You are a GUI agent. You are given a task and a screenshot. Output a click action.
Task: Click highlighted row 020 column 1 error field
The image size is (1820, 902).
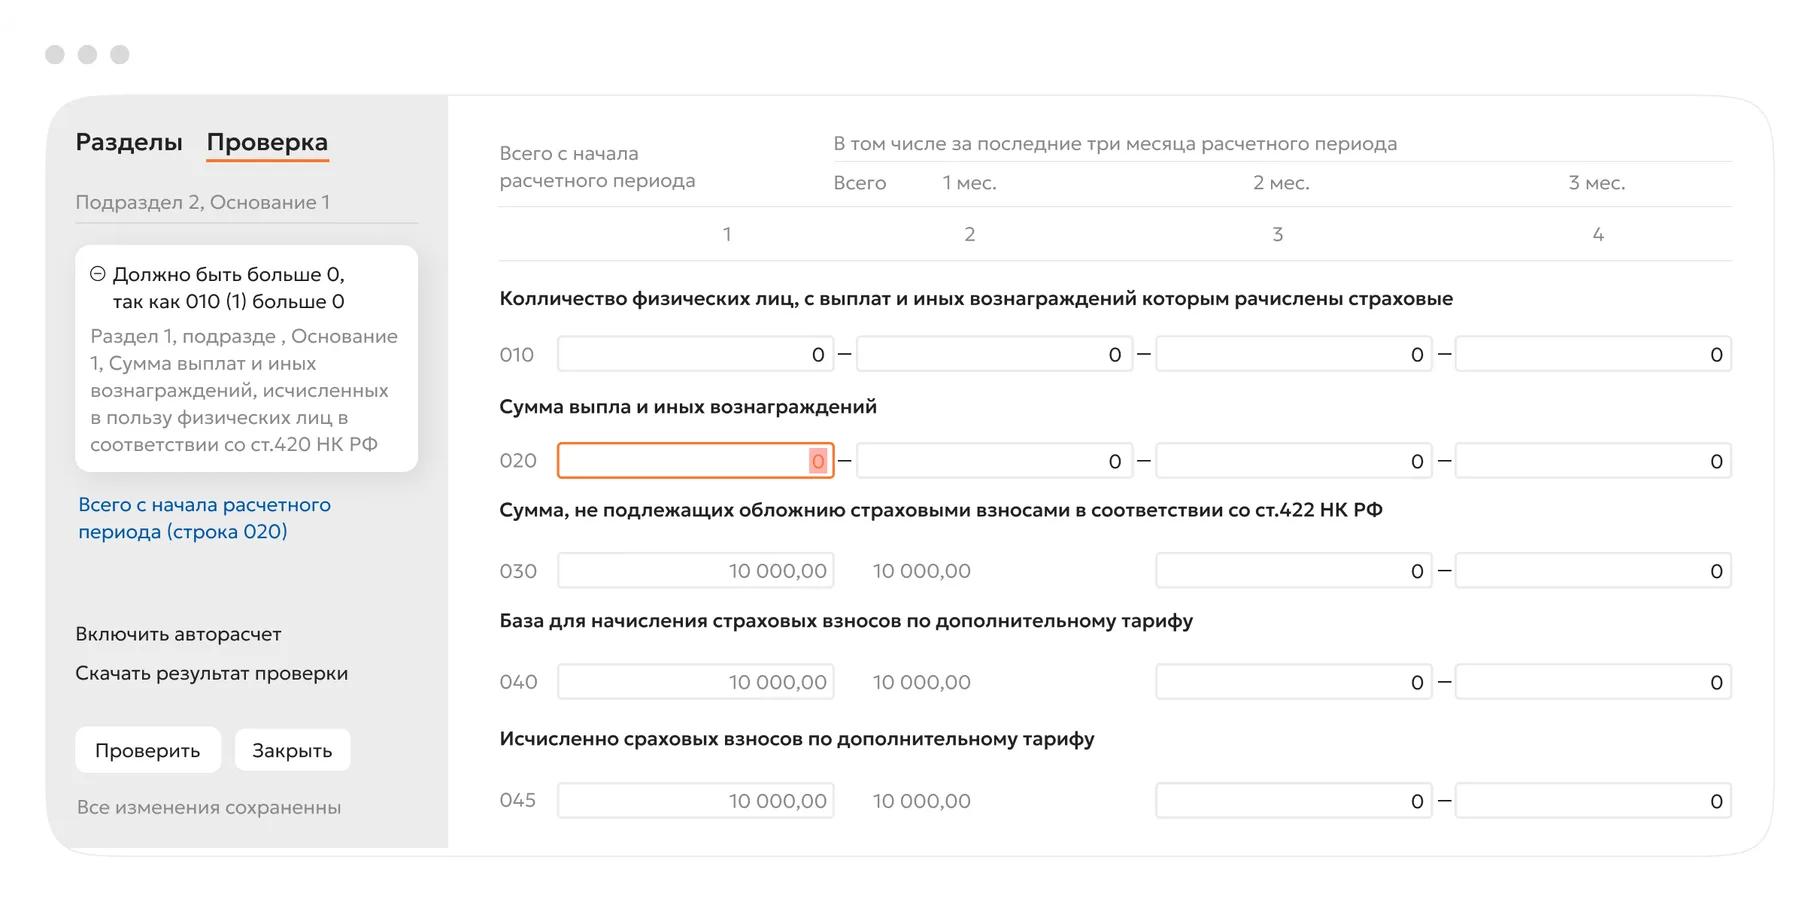695,461
